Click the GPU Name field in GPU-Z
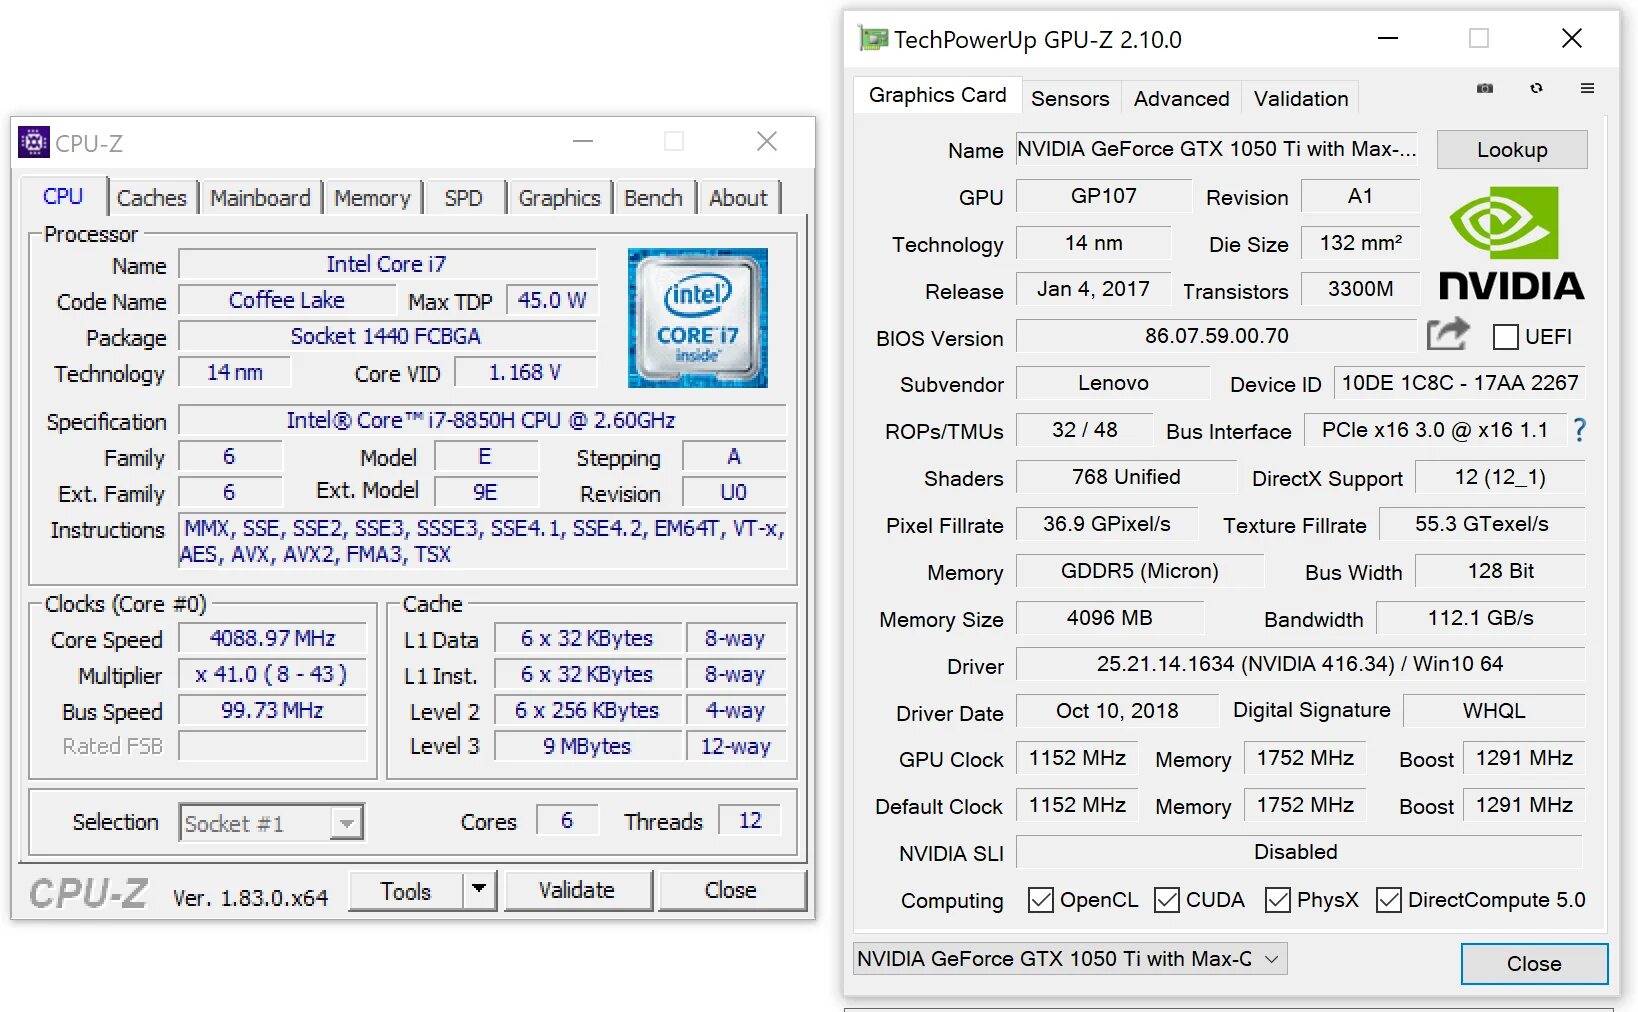Image resolution: width=1638 pixels, height=1012 pixels. tap(1217, 149)
